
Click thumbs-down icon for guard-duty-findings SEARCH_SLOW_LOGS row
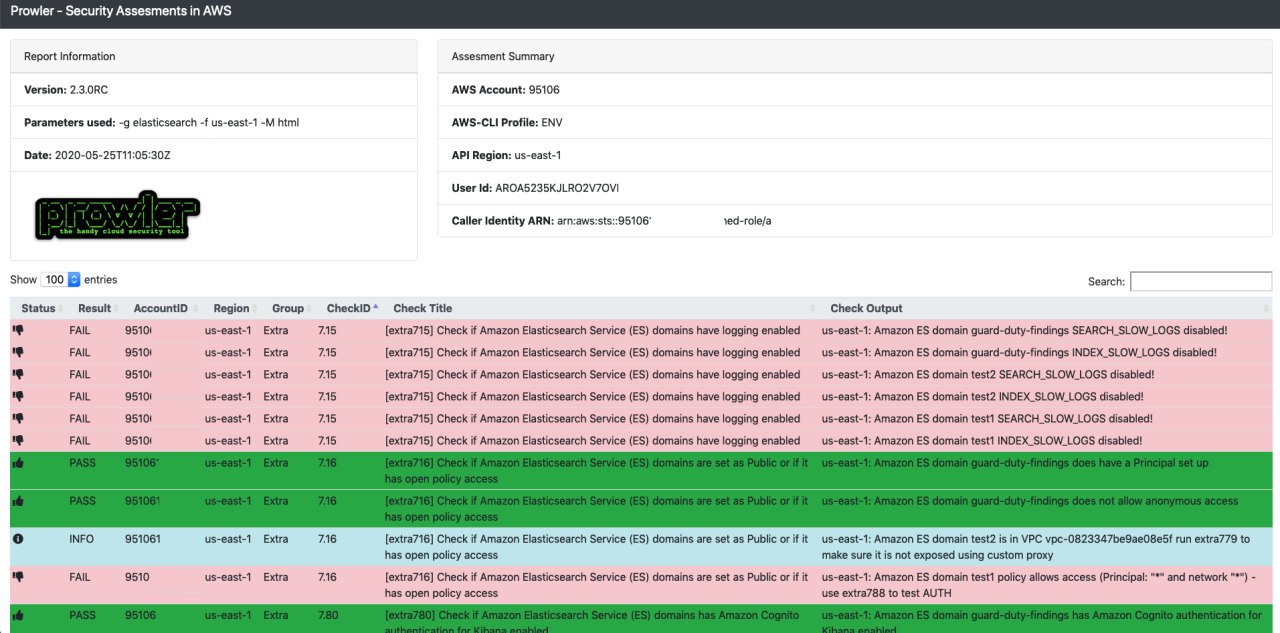click(18, 330)
